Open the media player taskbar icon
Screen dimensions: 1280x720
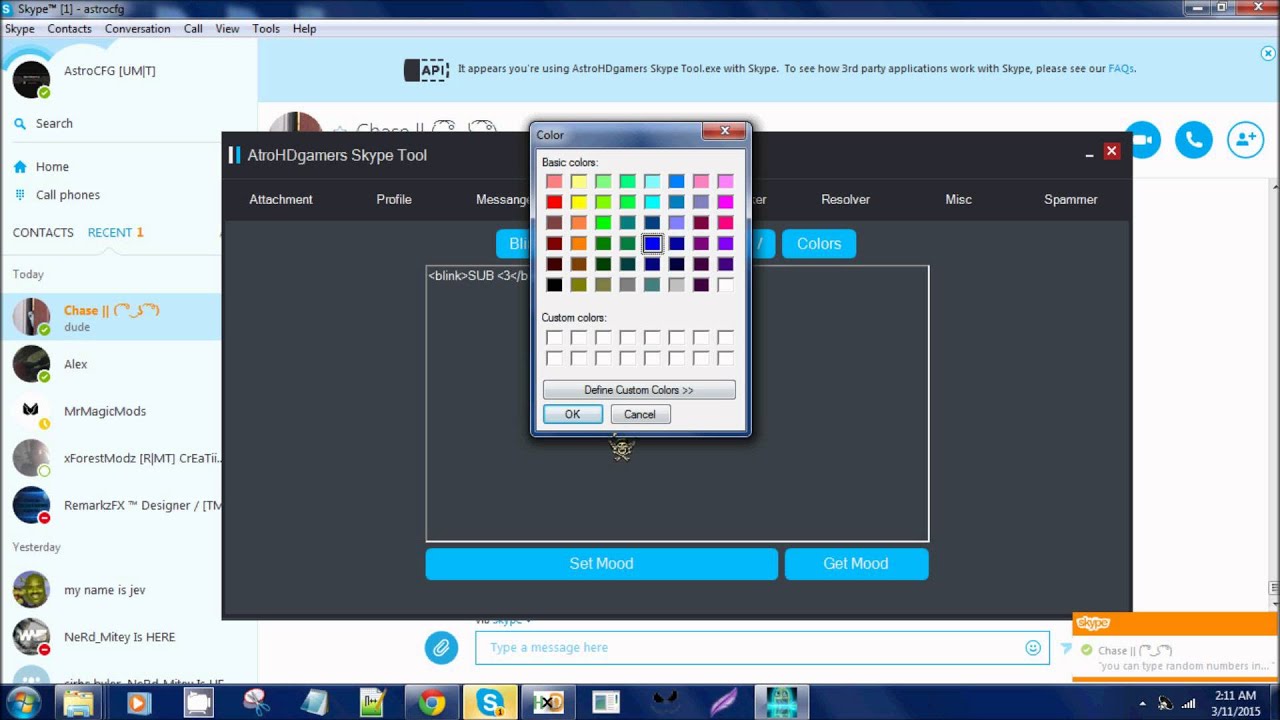tap(138, 702)
